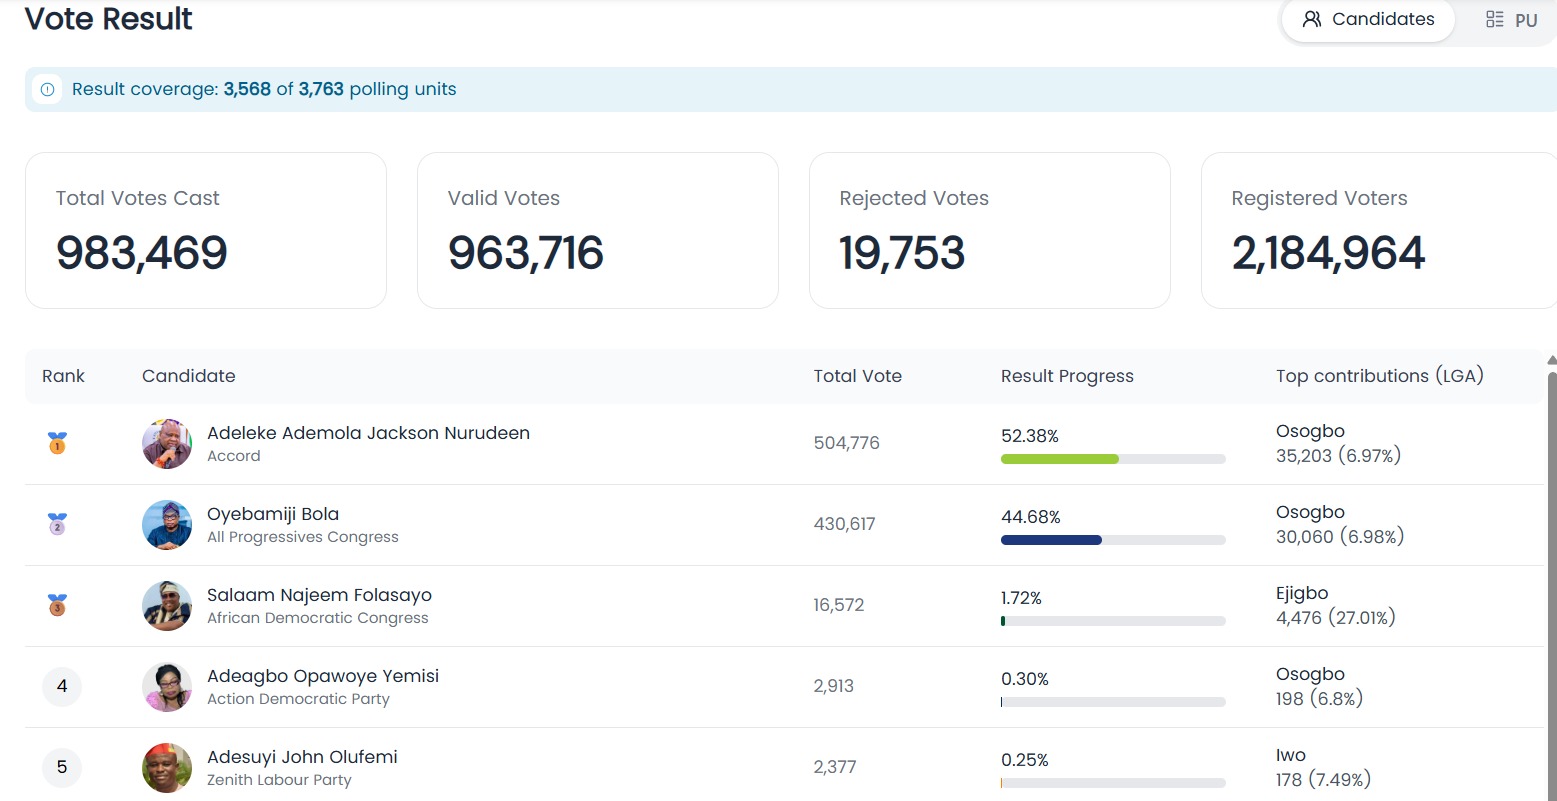
Task: Click the Rejected Votes card
Action: (x=990, y=230)
